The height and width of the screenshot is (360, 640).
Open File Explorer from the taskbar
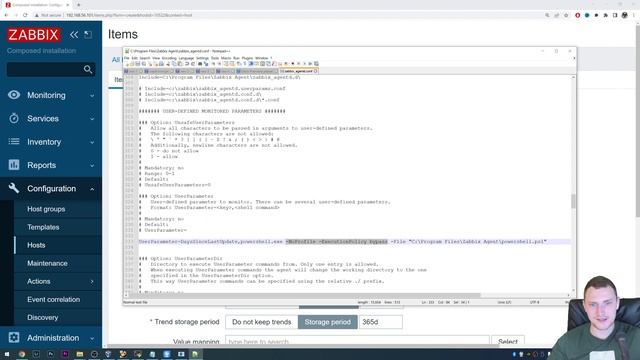pos(80,354)
